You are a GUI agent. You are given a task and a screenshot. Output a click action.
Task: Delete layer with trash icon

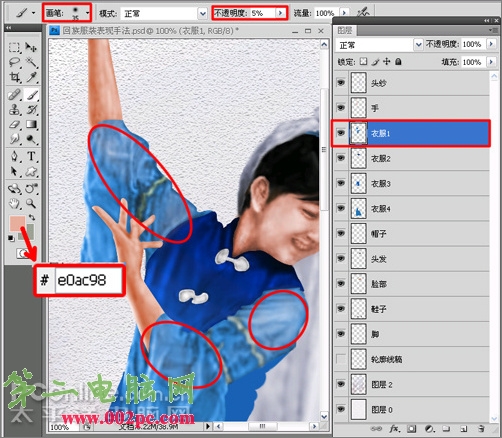[x=481, y=429]
